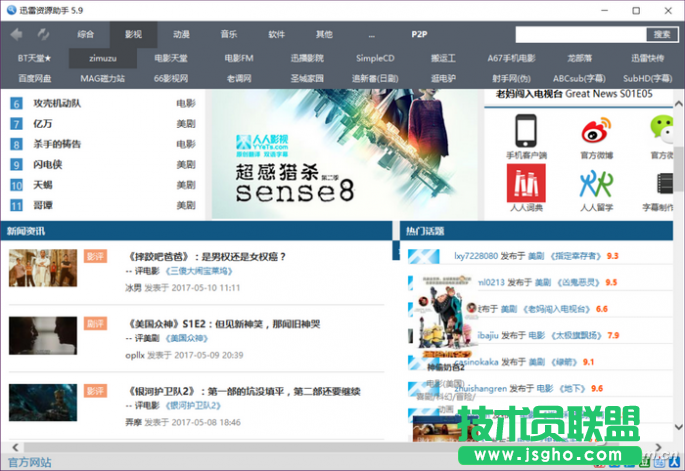
Task: Open the 字幕制作 film icon
Action: click(665, 184)
